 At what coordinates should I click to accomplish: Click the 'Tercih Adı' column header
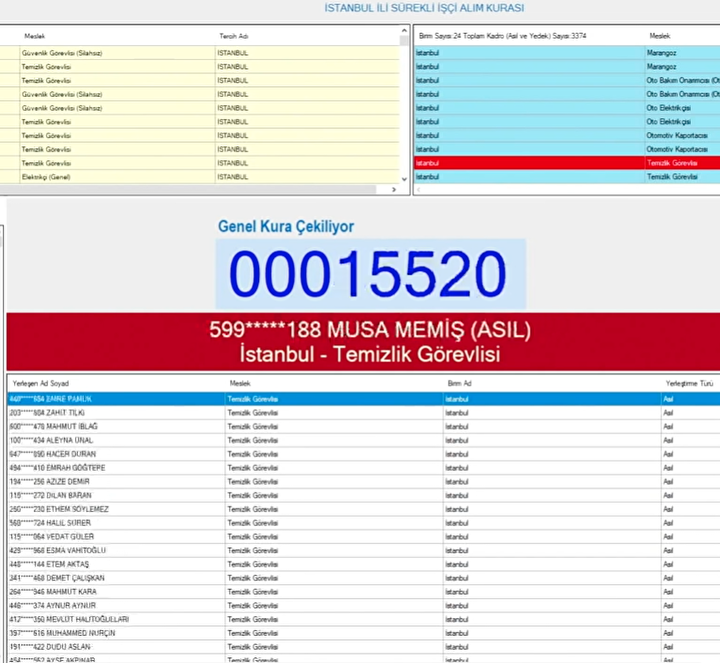coord(234,36)
